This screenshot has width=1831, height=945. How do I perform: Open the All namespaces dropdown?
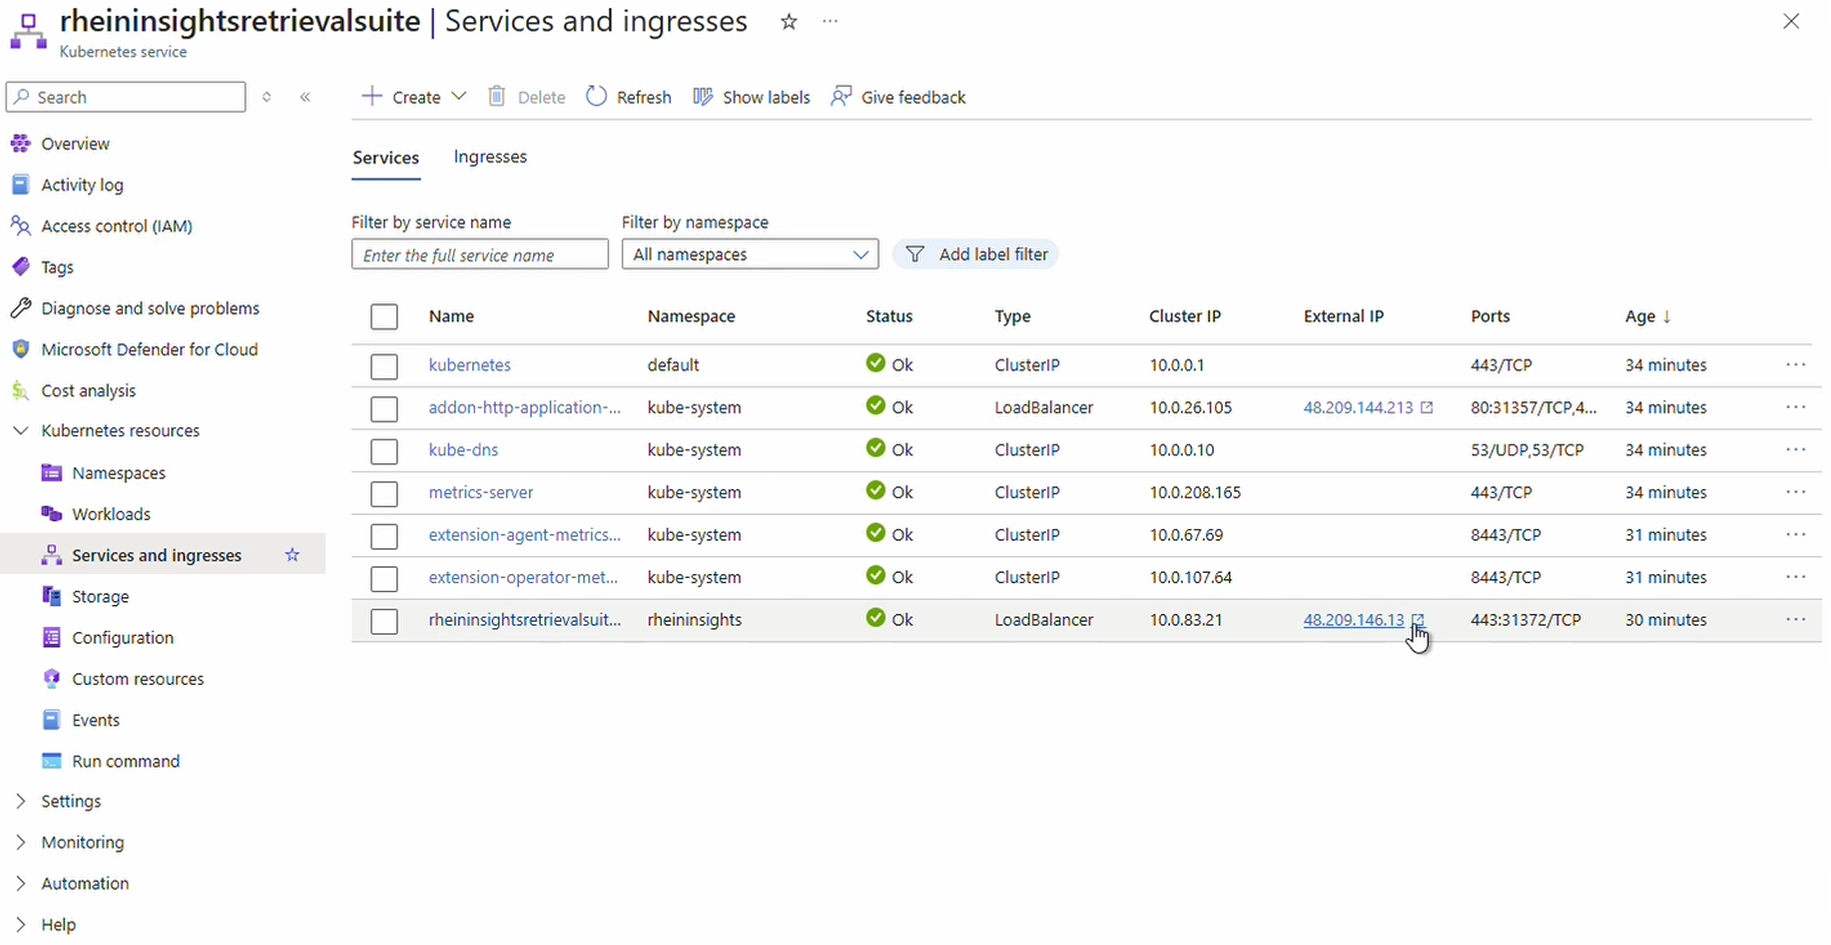pyautogui.click(x=750, y=254)
